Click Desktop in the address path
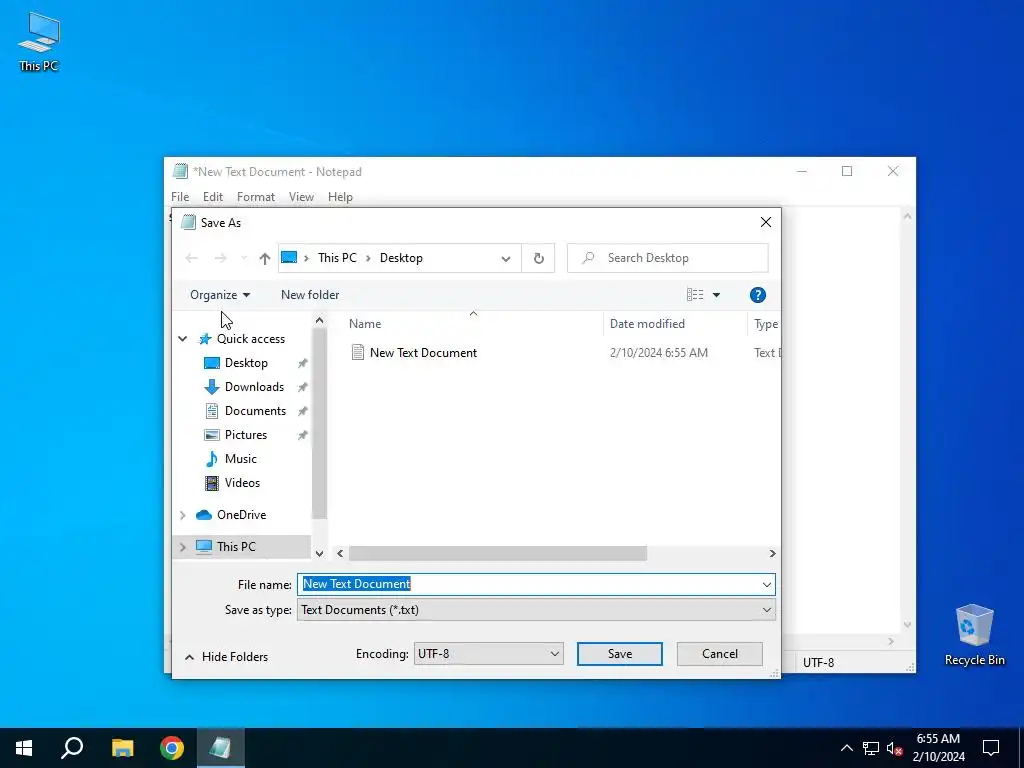The width and height of the screenshot is (1024, 768). [401, 258]
